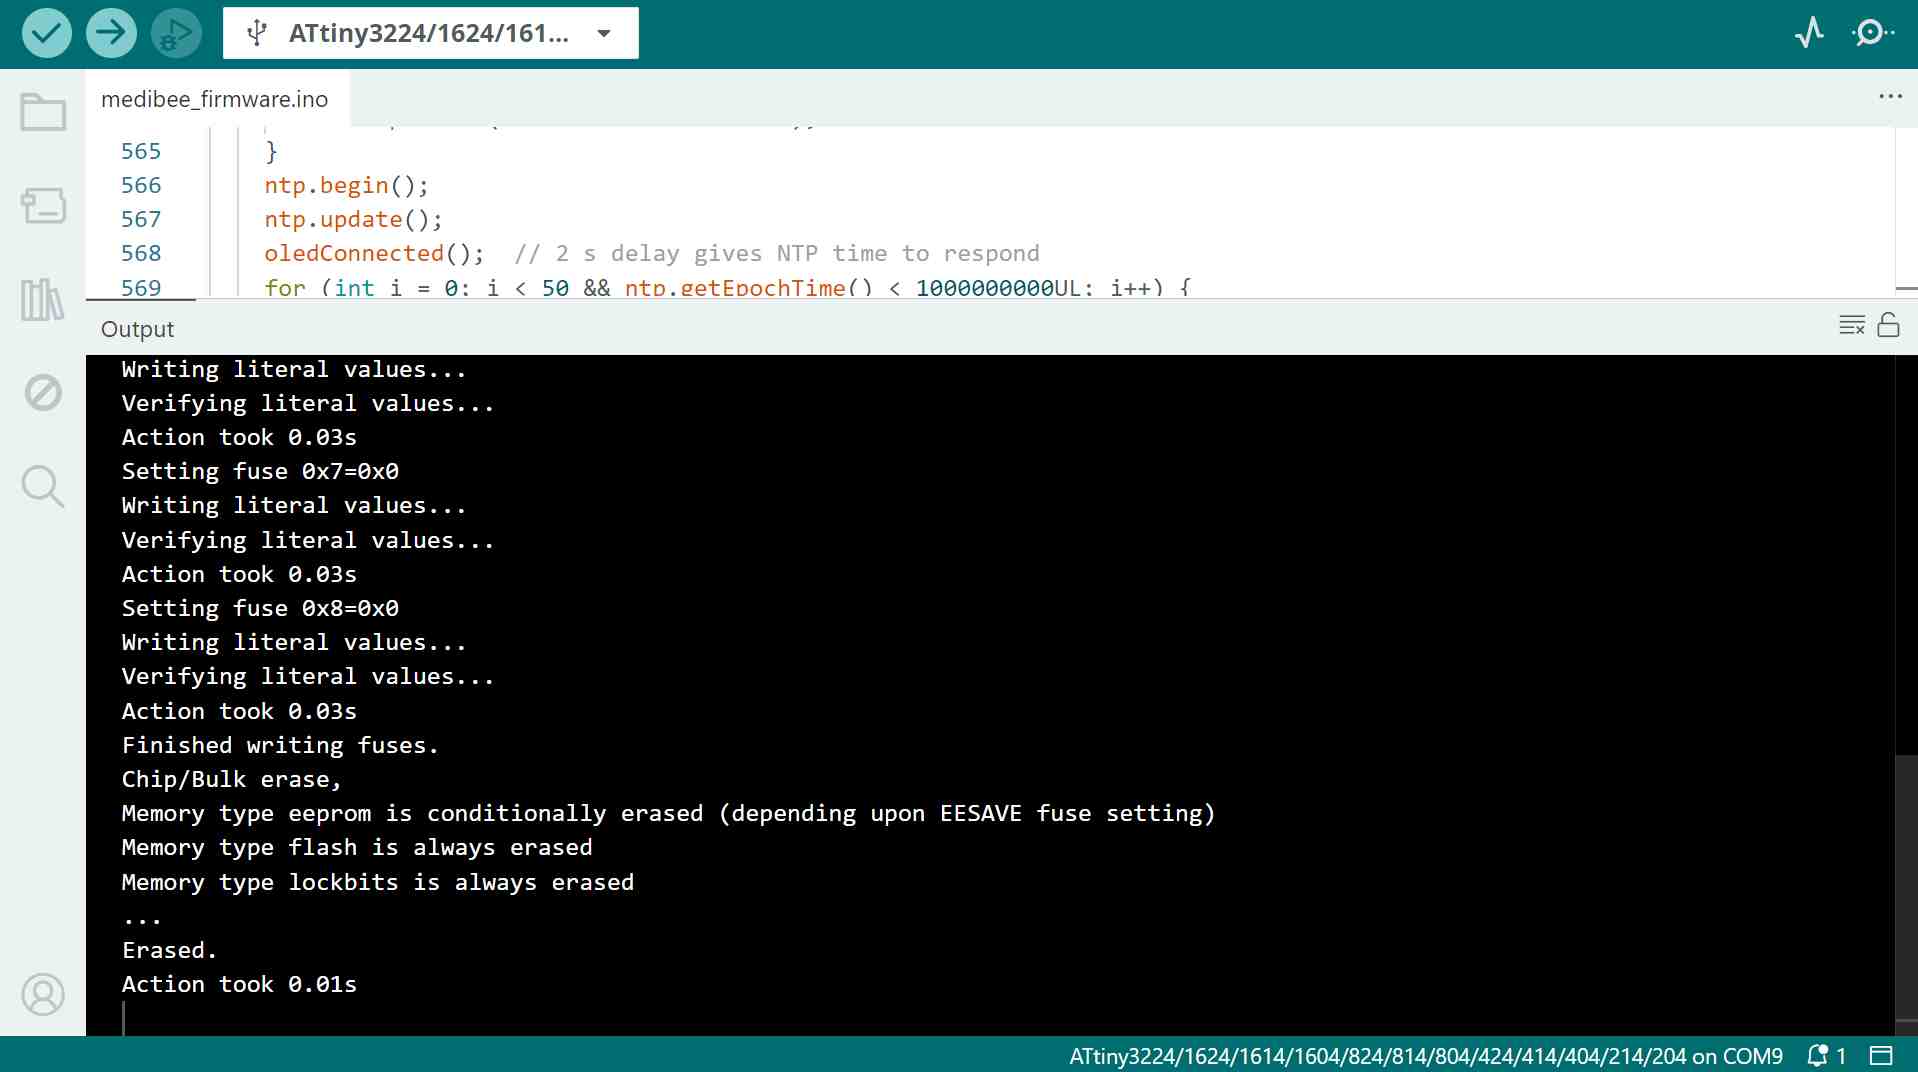Click the Verify sketch checkmark button
The height and width of the screenshot is (1072, 1918).
[x=47, y=33]
